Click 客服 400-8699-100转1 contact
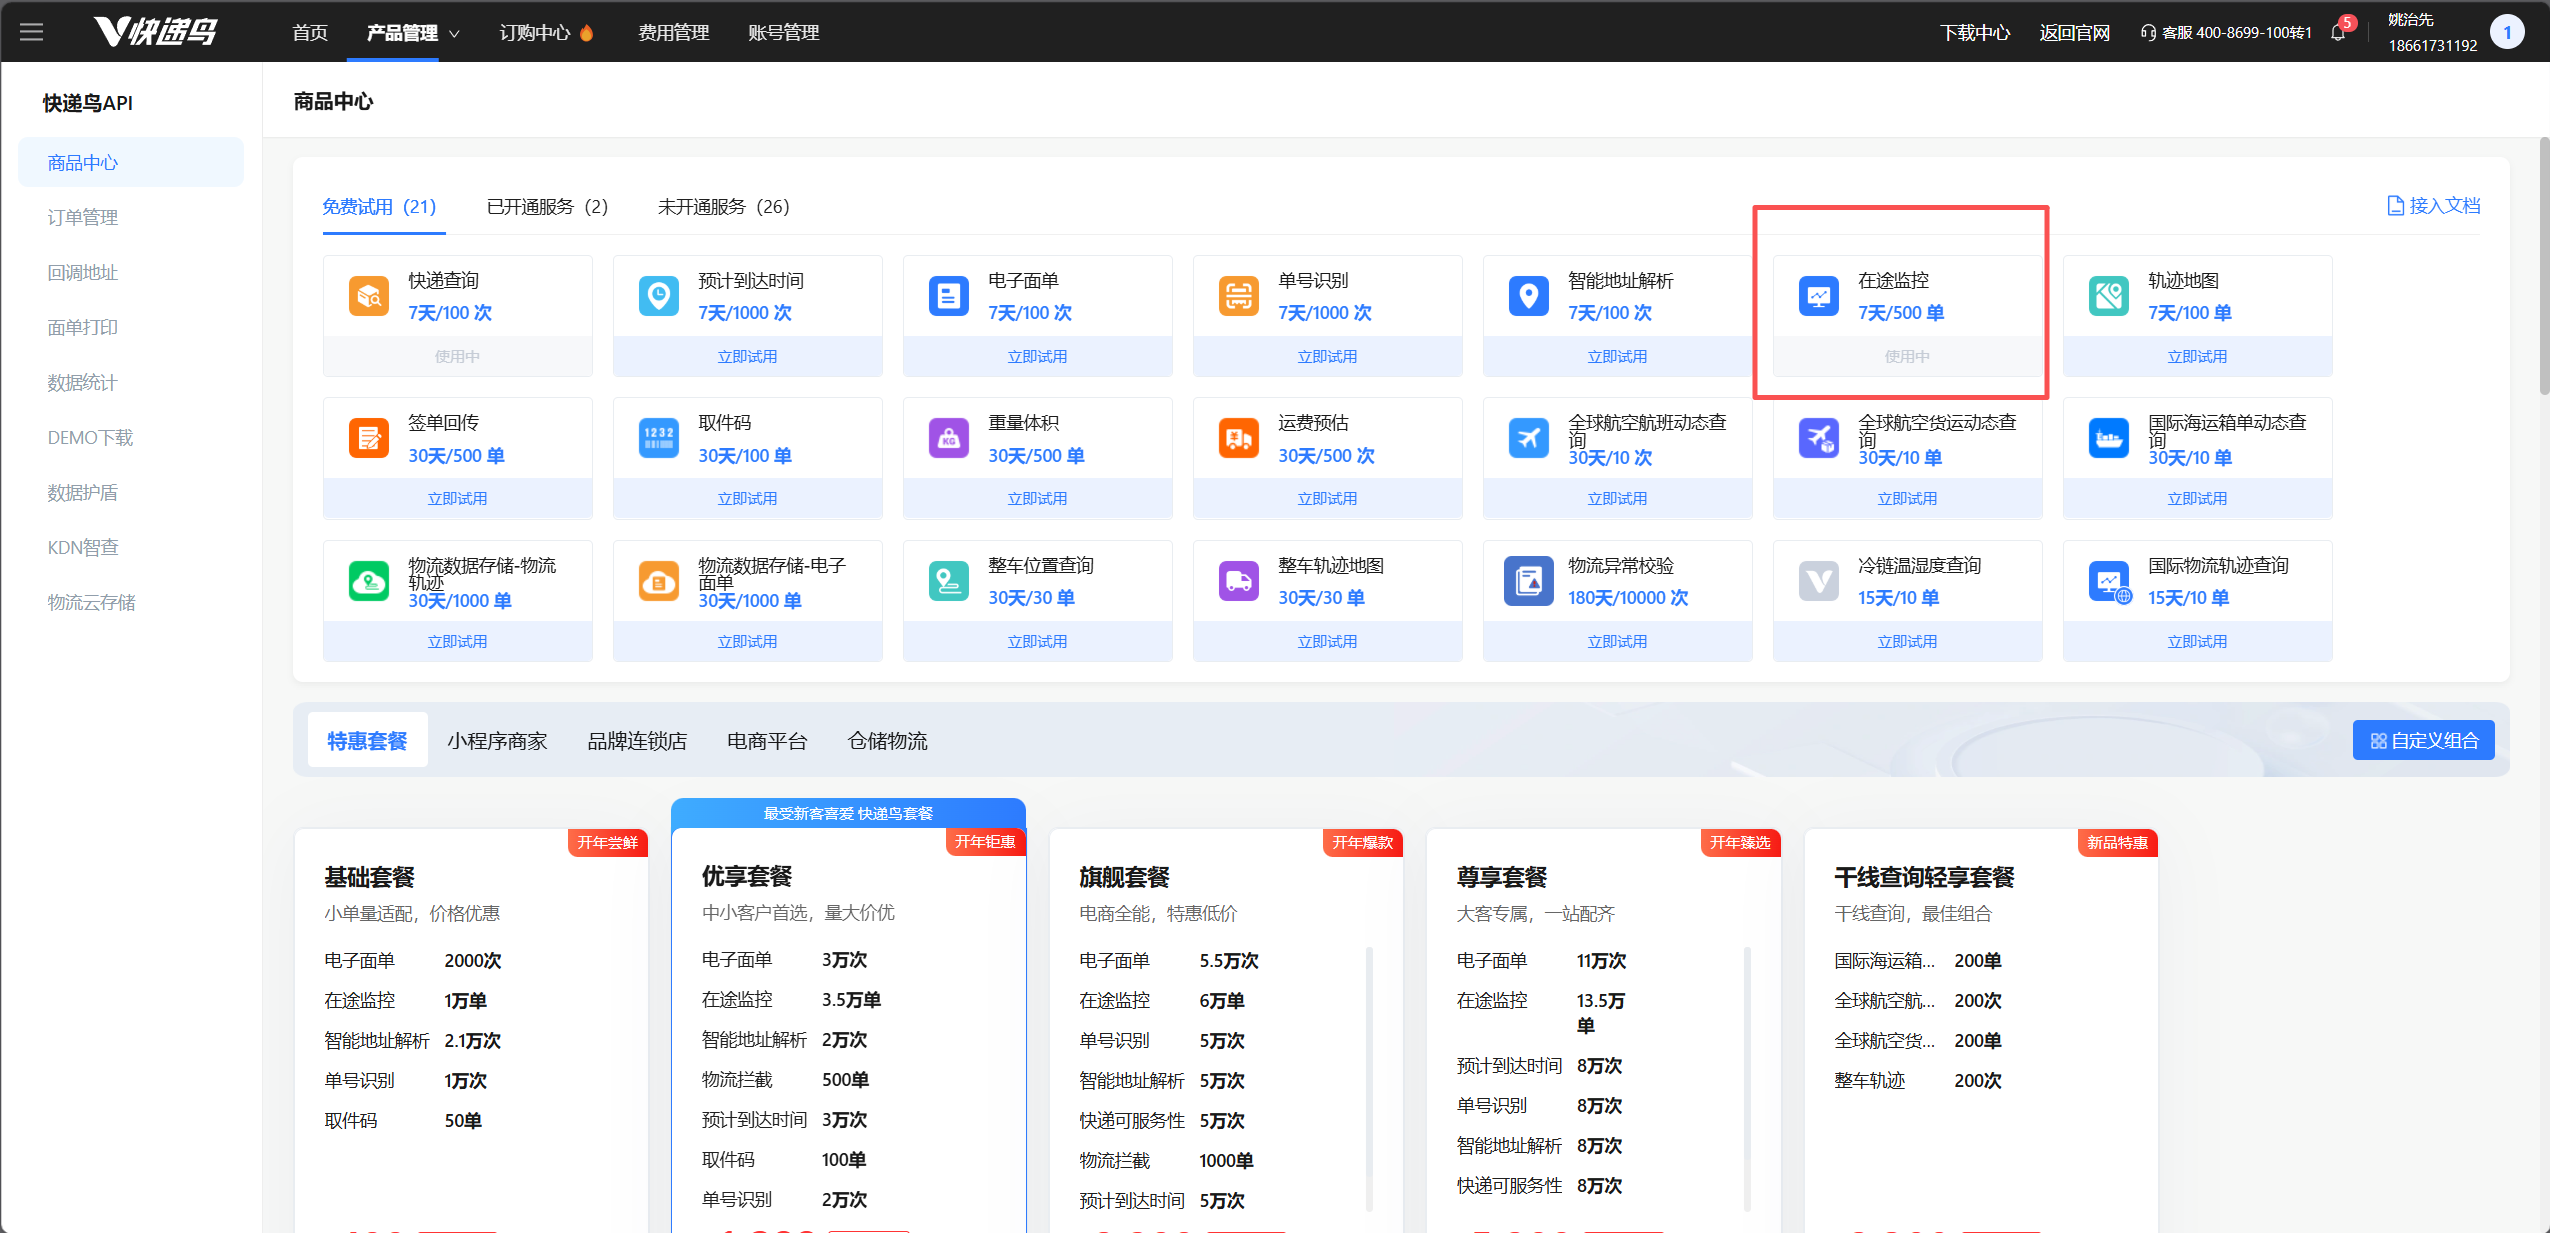 pos(2226,33)
